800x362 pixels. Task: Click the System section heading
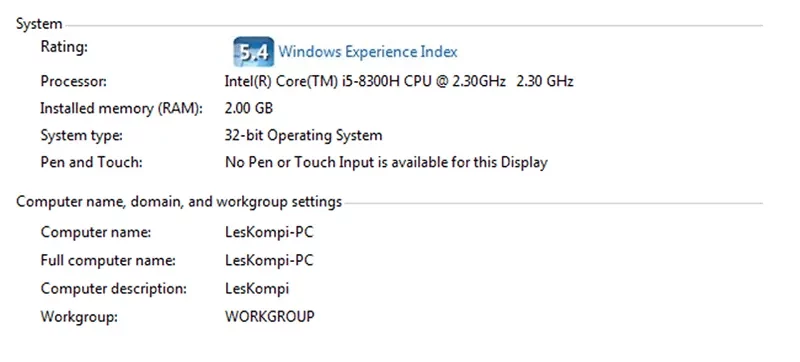pos(39,24)
